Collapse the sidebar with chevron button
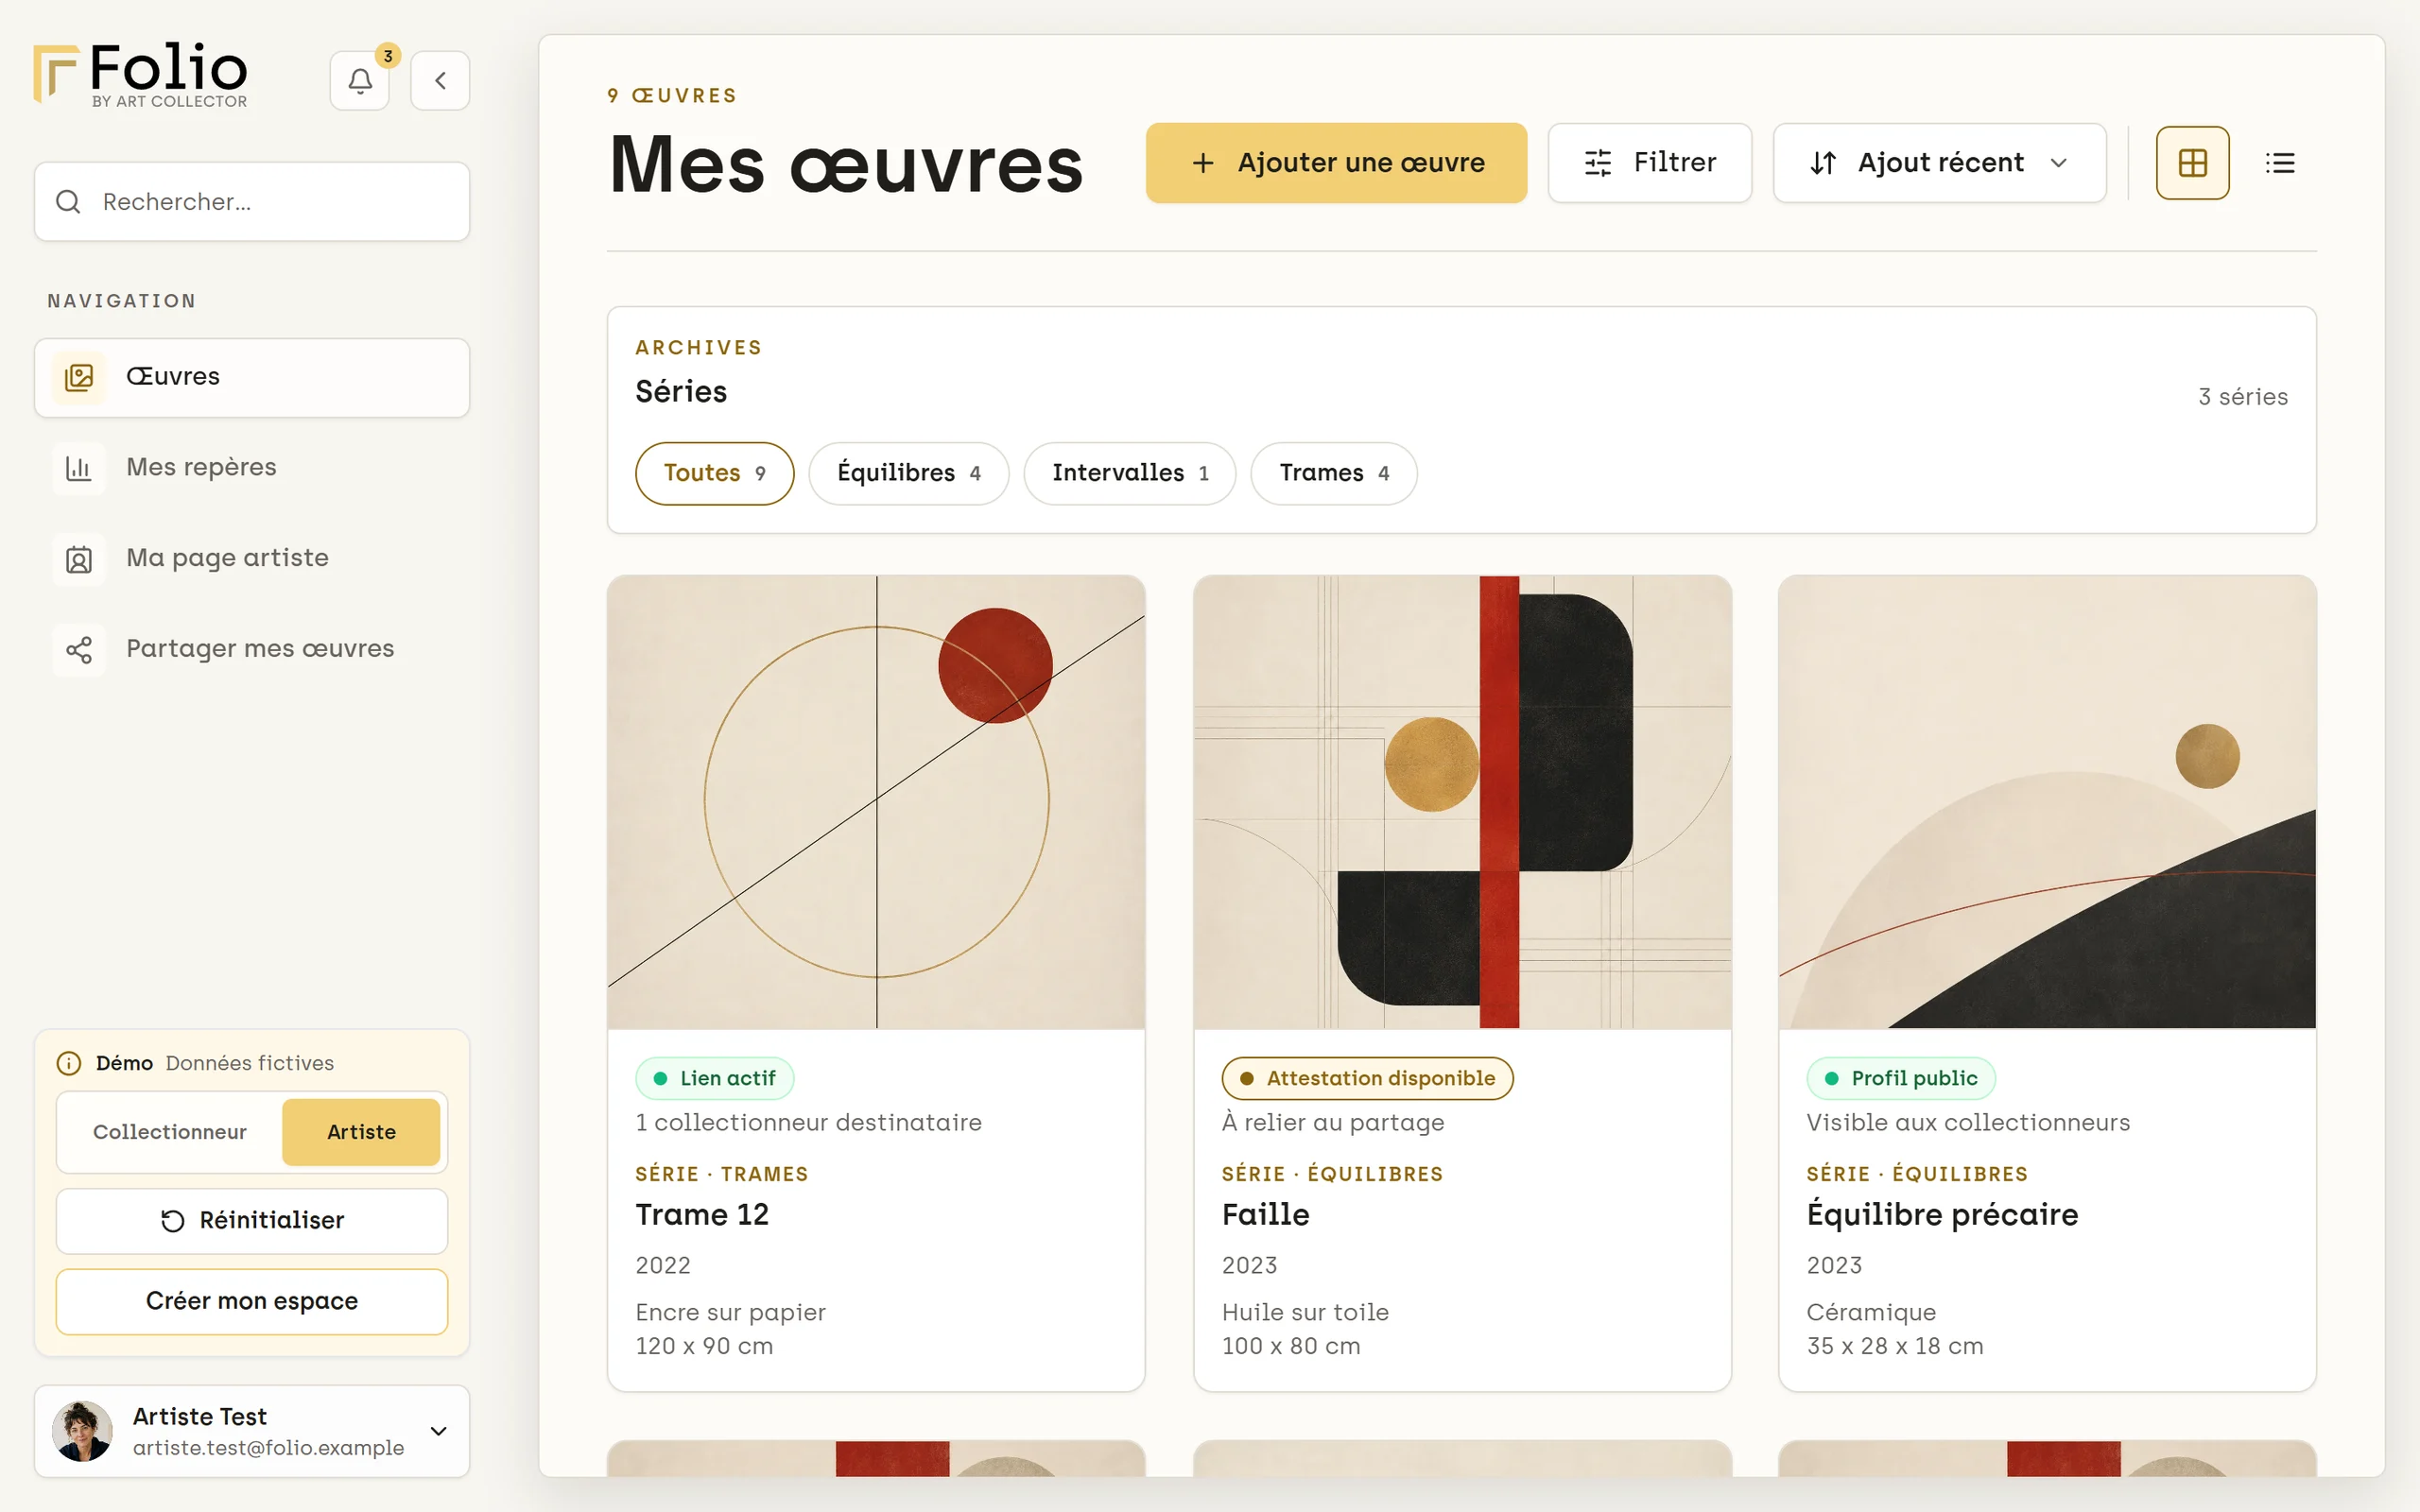 pos(440,81)
